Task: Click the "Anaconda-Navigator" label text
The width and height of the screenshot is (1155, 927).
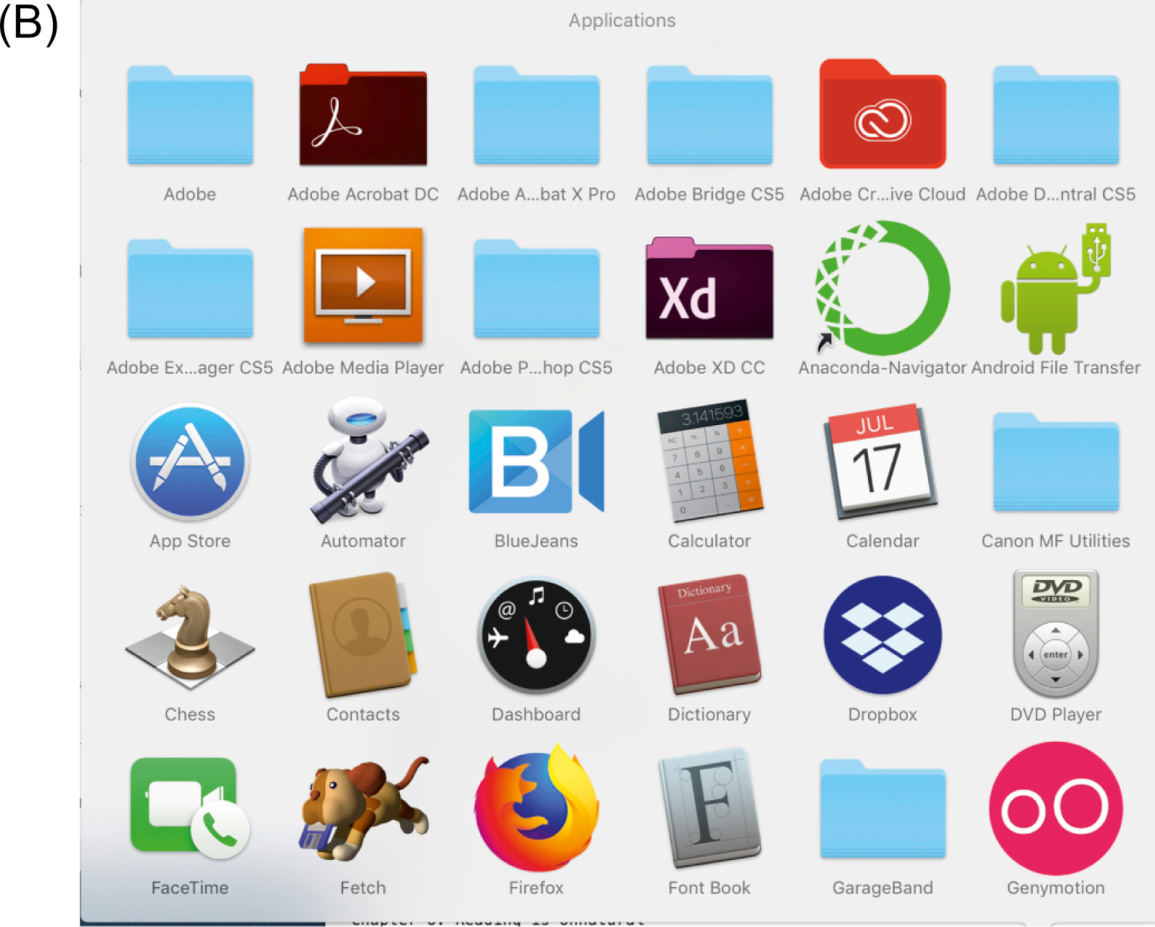Action: 882,368
